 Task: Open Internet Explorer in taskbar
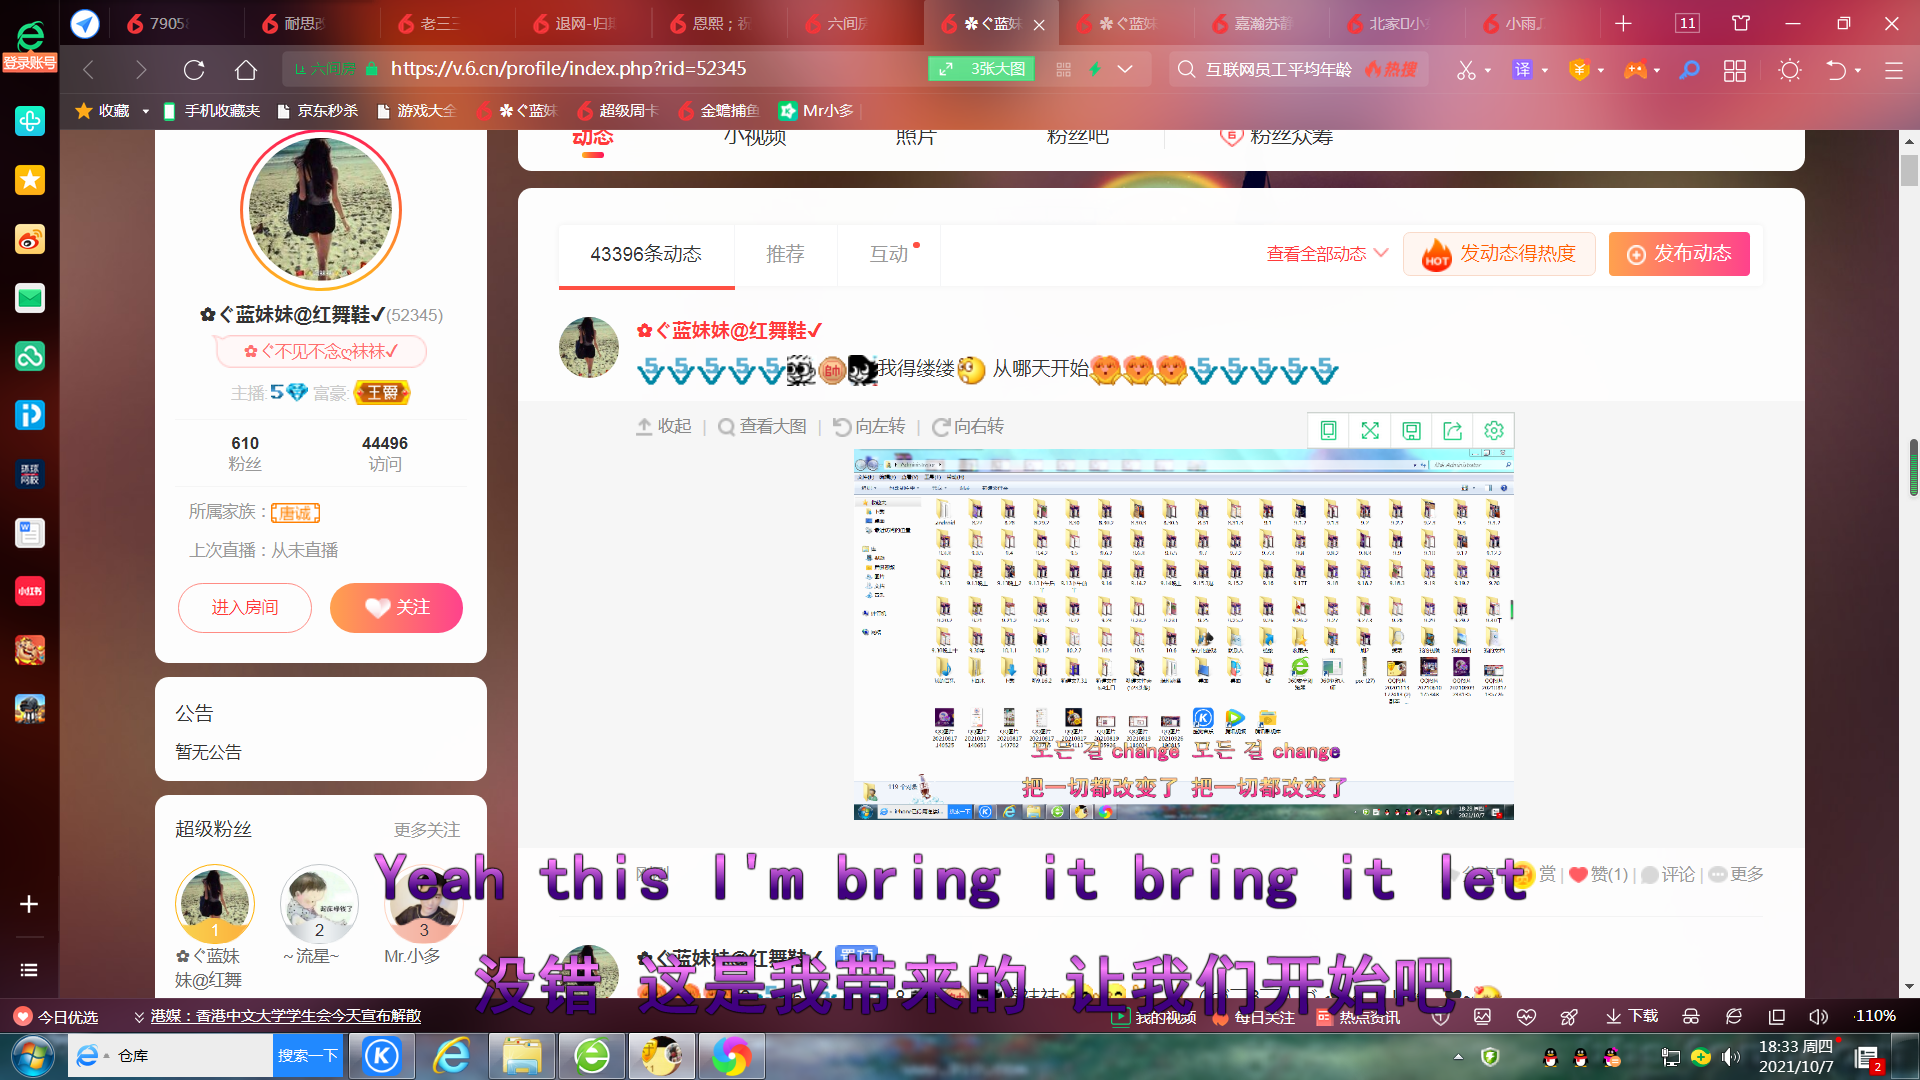pyautogui.click(x=452, y=1056)
